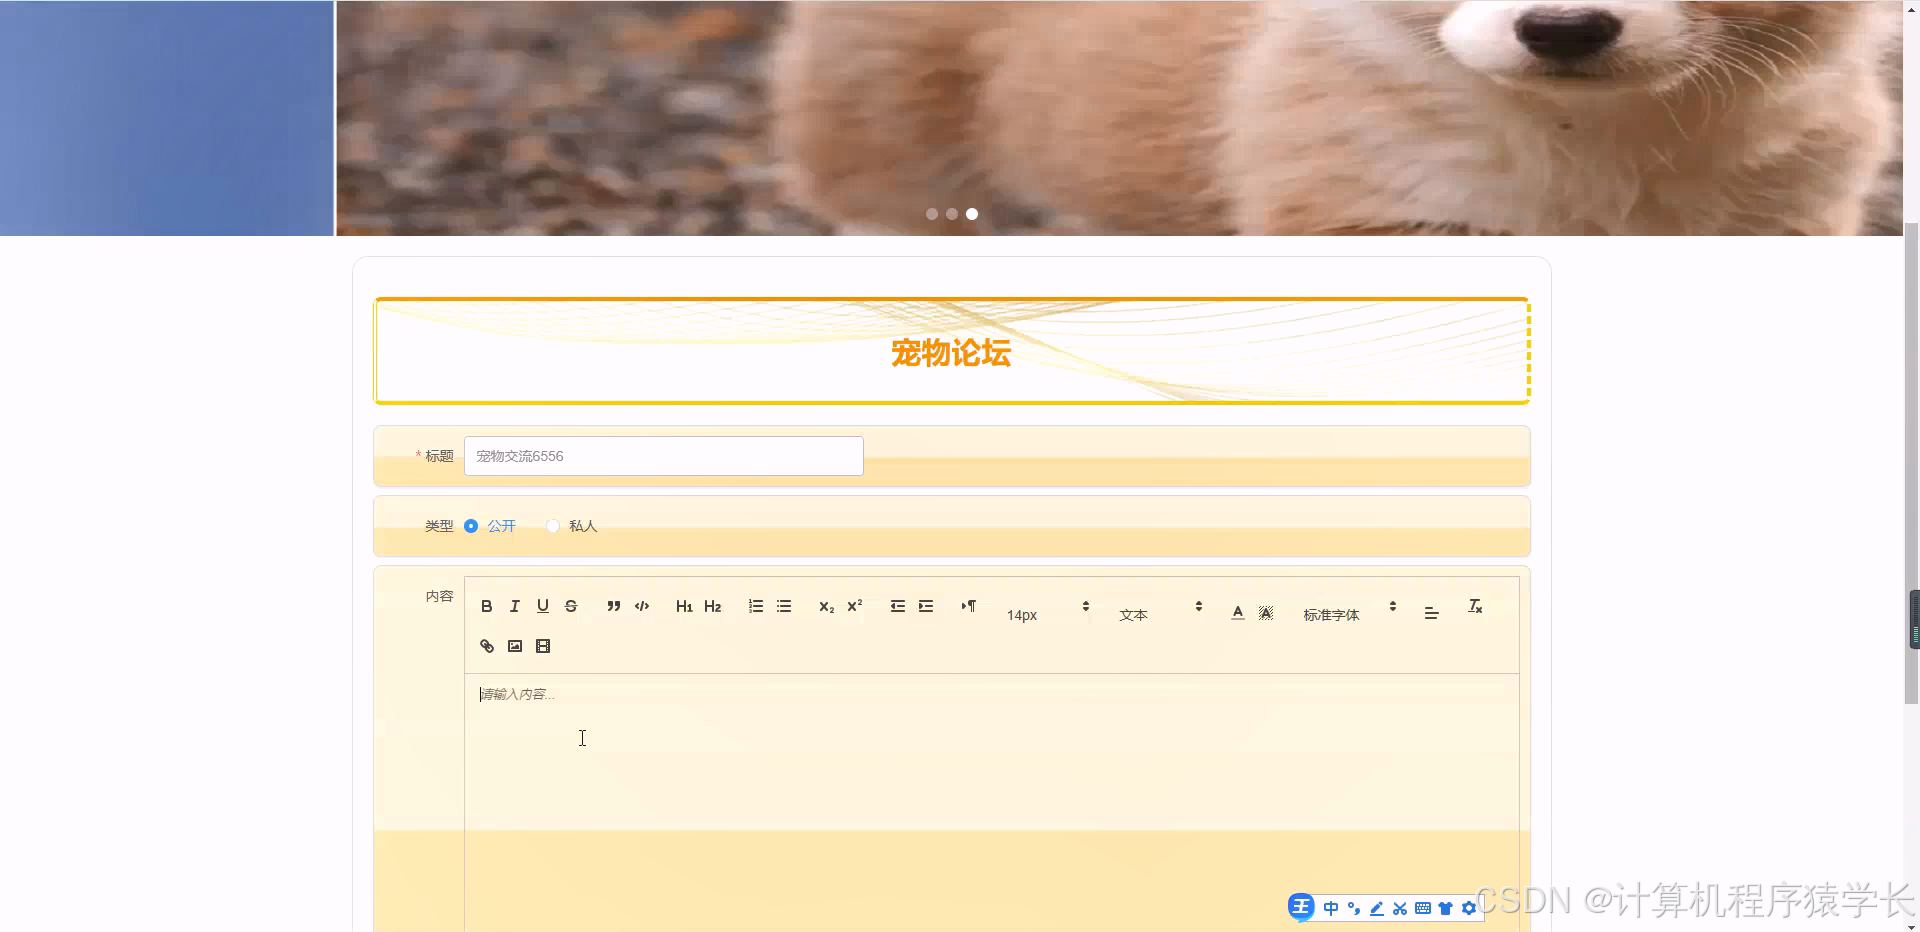Toggle bold formatting in the editor
Image resolution: width=1920 pixels, height=932 pixels.
tap(486, 606)
